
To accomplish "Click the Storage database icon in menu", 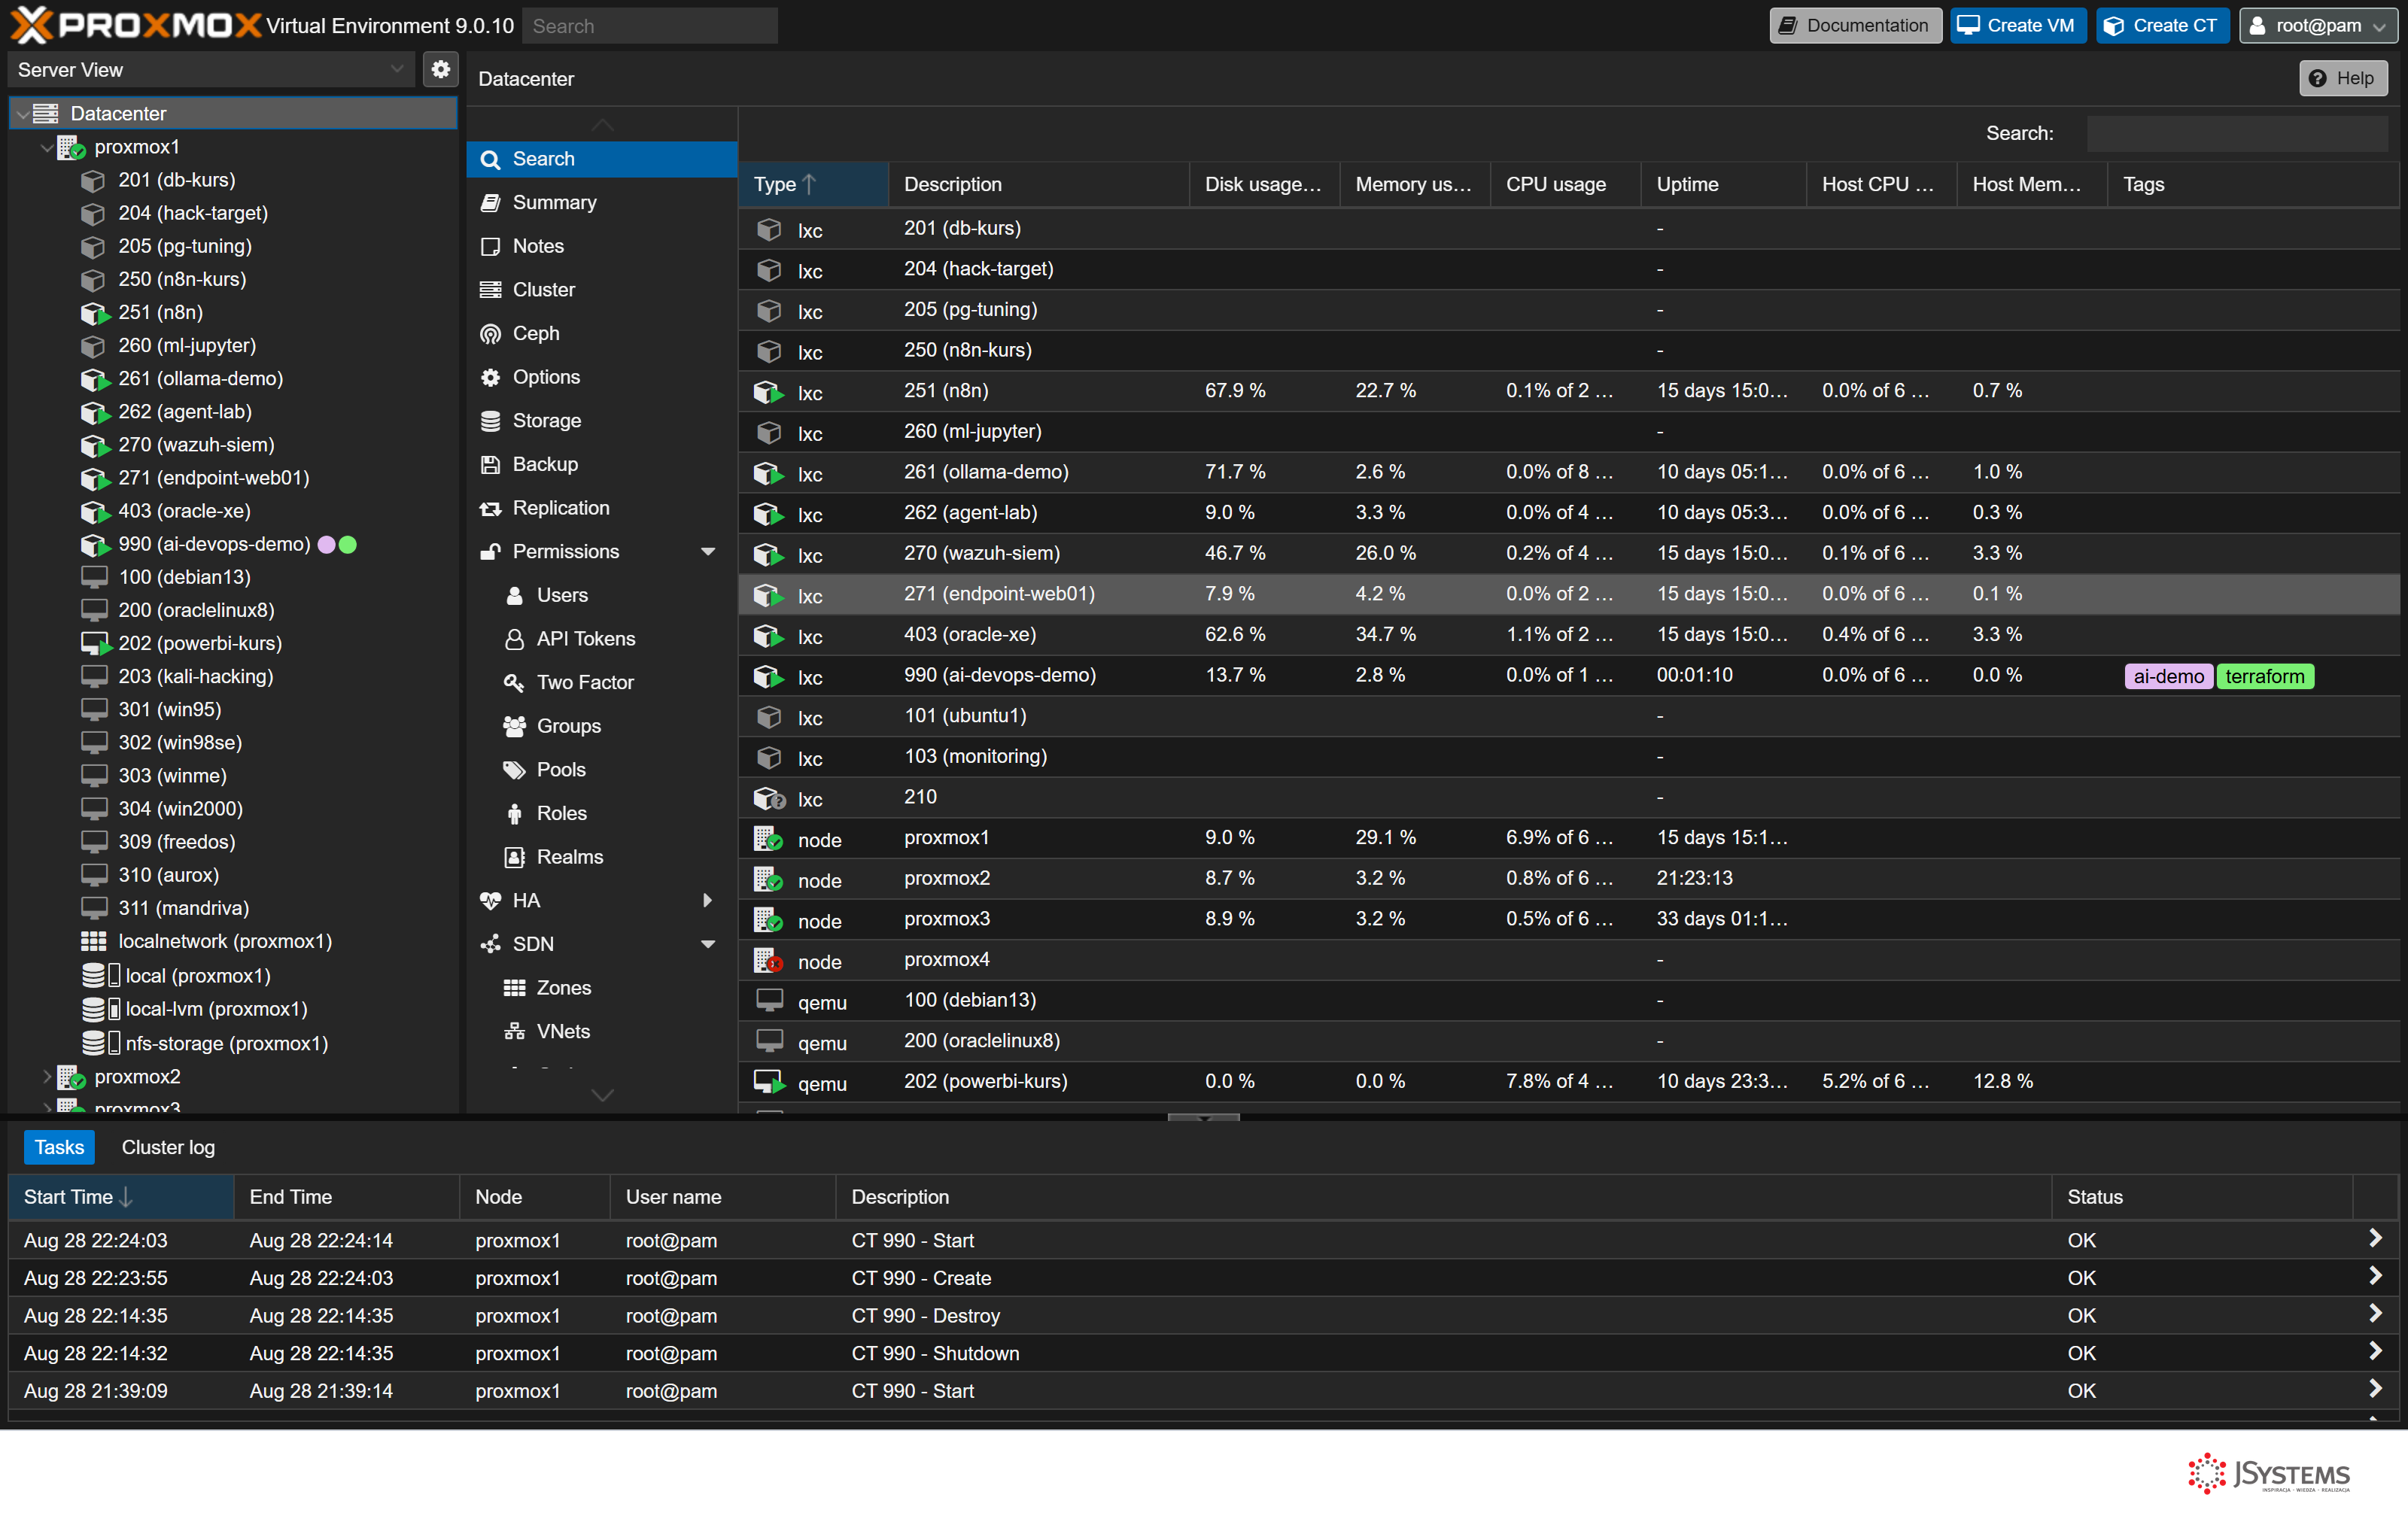I will [x=490, y=421].
